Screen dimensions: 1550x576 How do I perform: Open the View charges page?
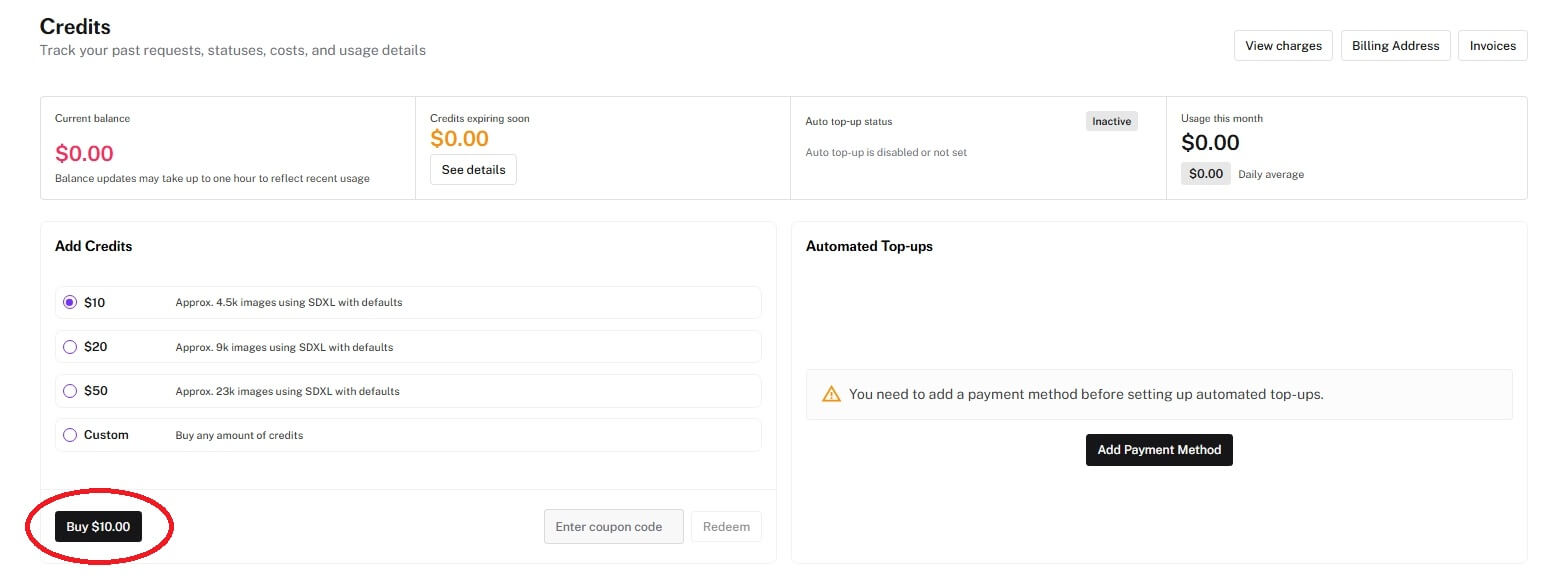[x=1283, y=46]
